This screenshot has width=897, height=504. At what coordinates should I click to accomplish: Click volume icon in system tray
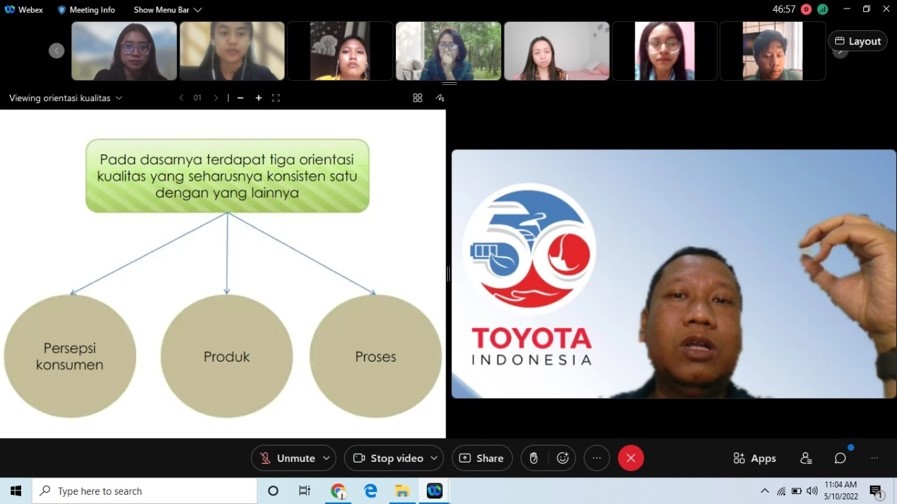812,491
